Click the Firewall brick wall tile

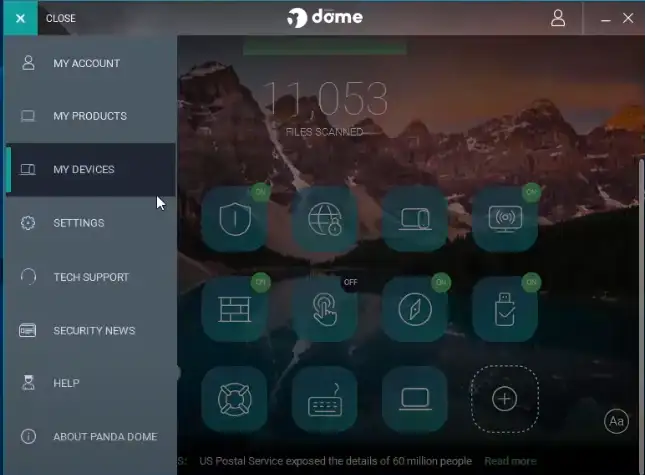point(234,308)
